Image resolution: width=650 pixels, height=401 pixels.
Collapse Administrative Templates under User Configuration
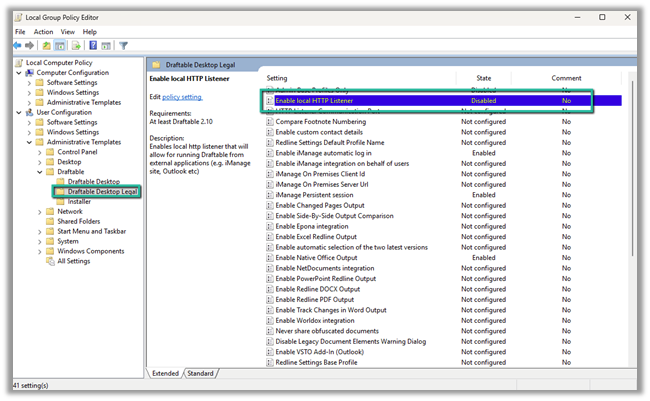[29, 142]
